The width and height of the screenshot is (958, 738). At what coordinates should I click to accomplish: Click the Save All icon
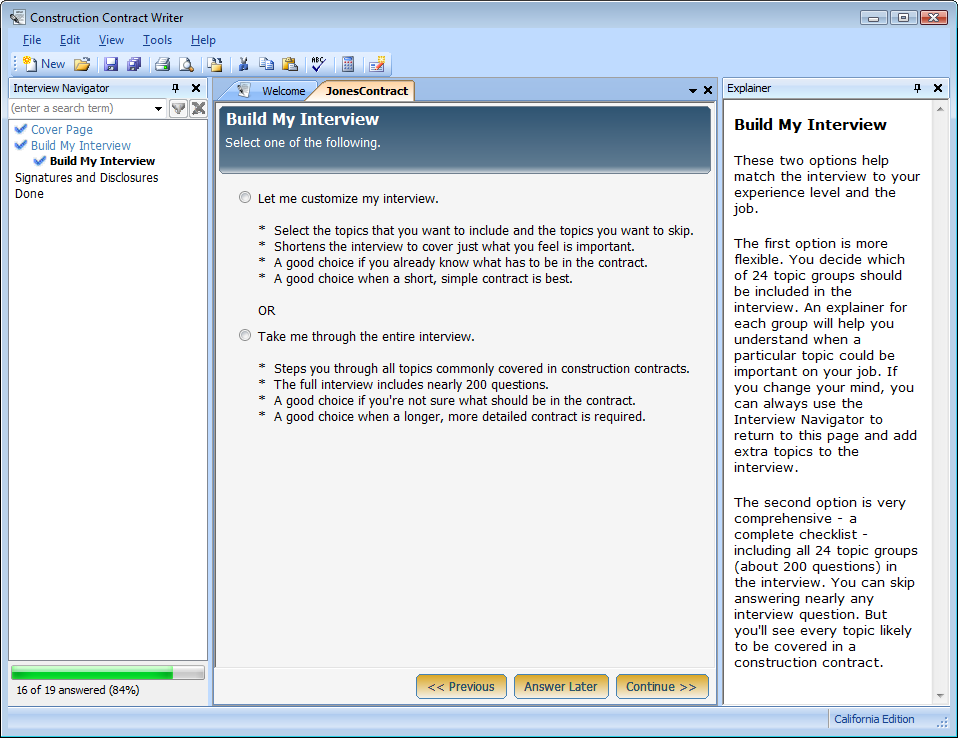pyautogui.click(x=134, y=64)
